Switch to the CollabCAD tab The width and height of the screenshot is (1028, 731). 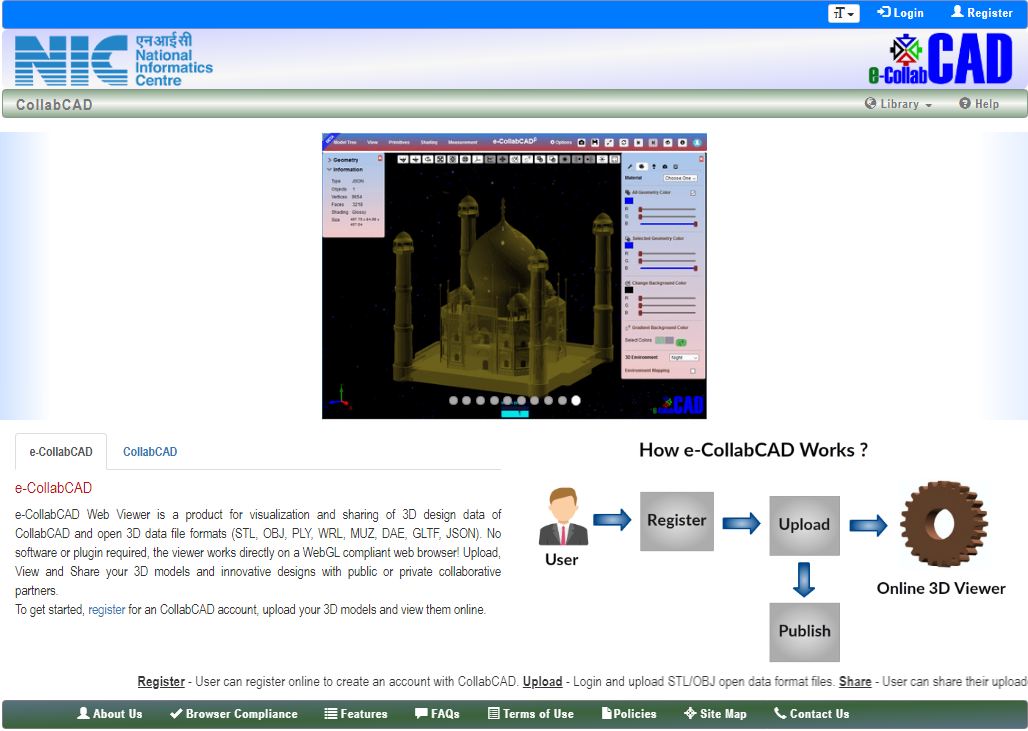[x=150, y=452]
